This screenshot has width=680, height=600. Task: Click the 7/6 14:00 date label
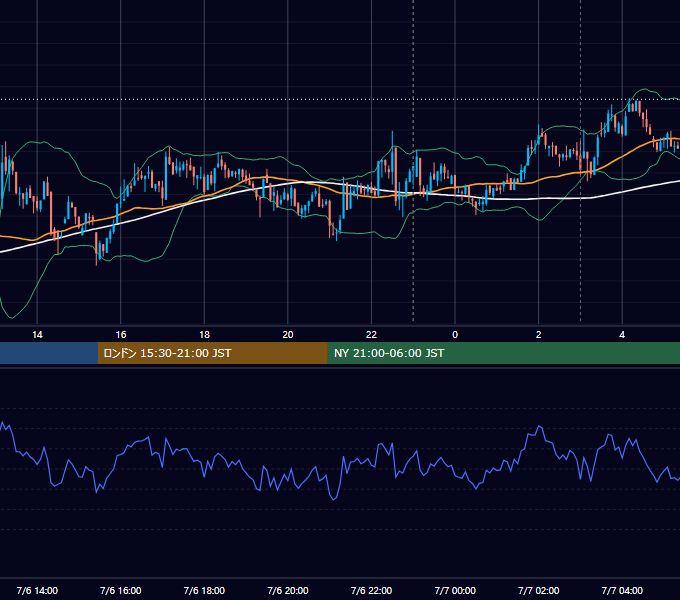[37, 590]
